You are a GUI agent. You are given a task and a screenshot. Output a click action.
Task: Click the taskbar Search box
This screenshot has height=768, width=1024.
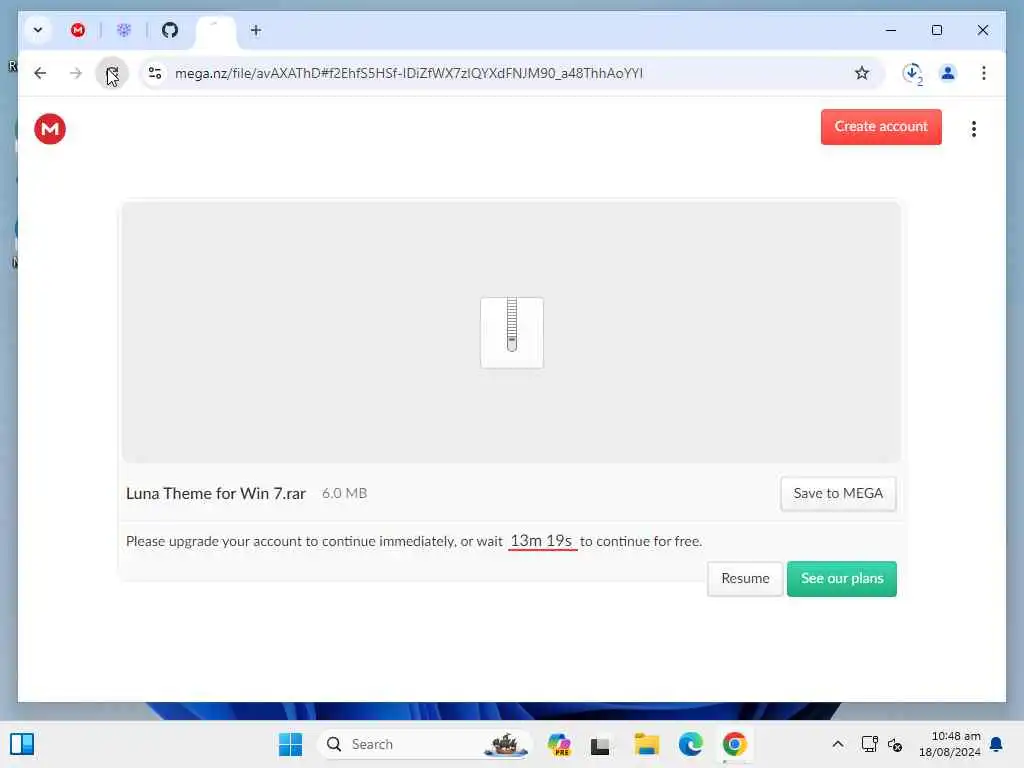(x=425, y=744)
